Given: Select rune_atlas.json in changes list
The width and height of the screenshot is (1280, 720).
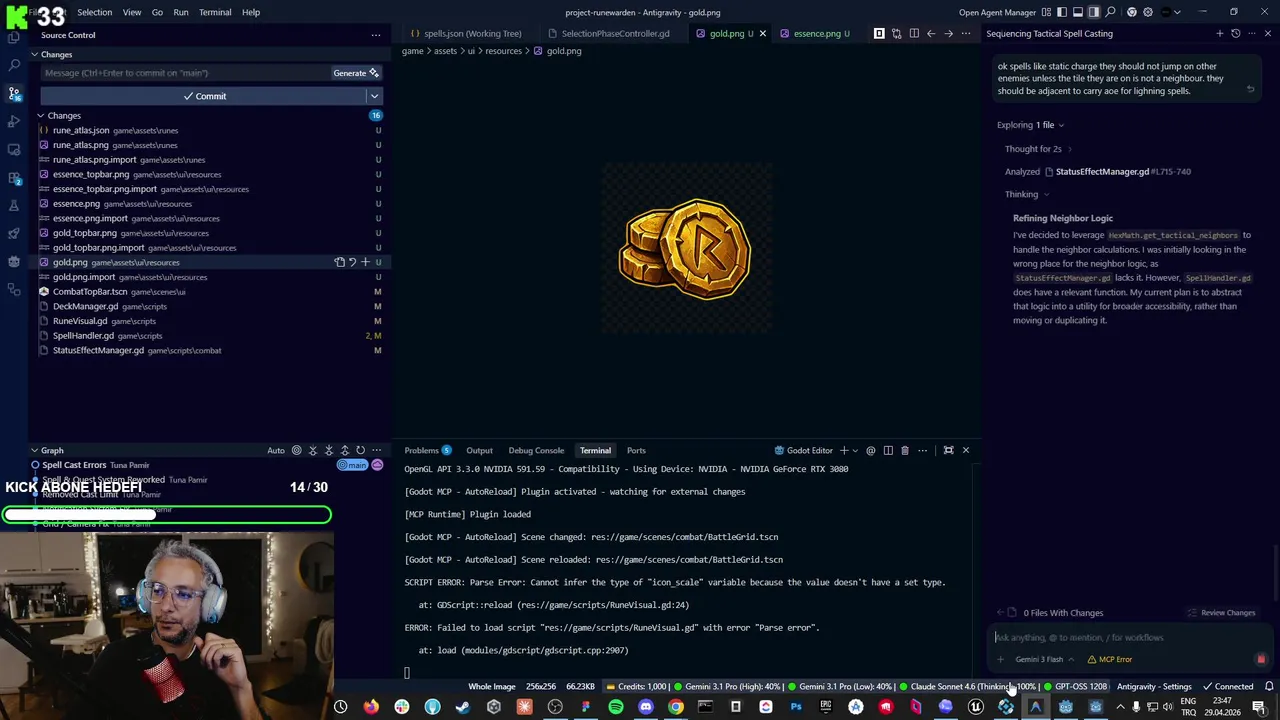Looking at the screenshot, I should click(210, 130).
